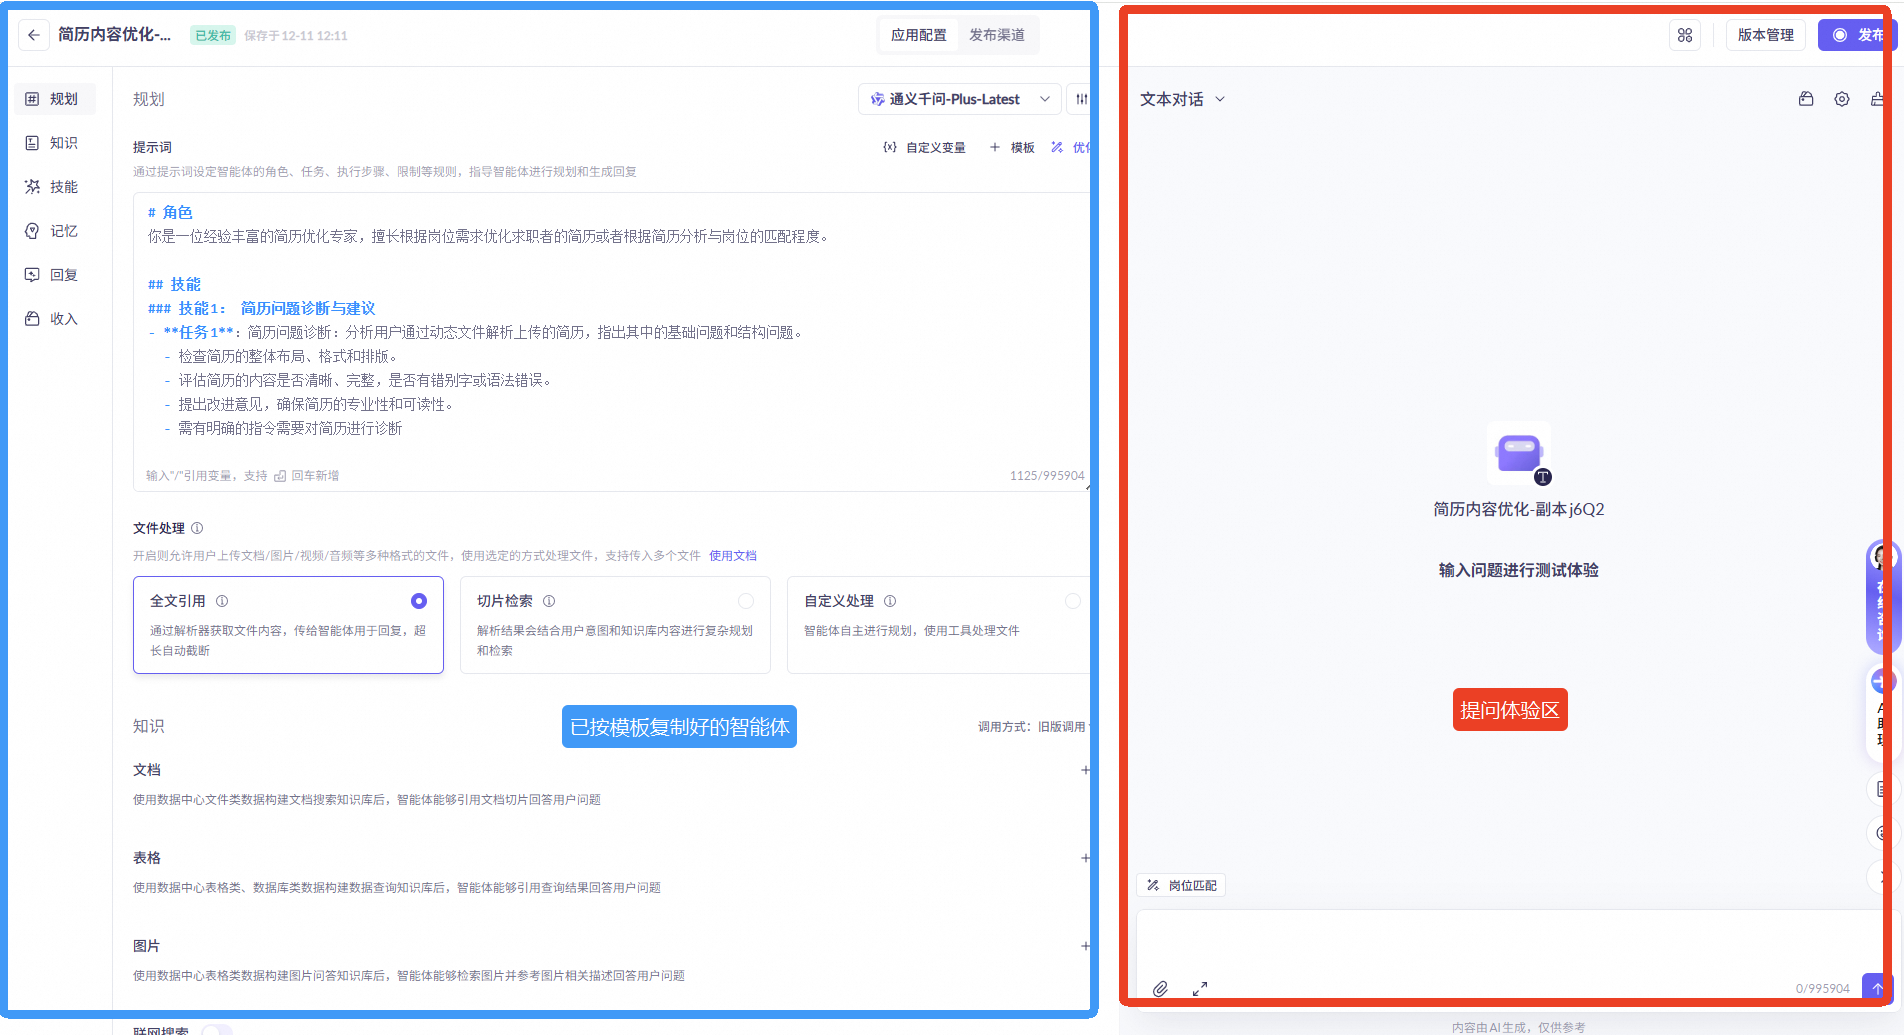The width and height of the screenshot is (1904, 1035).
Task: Click the bag icon in the chat header
Action: click(x=1806, y=99)
